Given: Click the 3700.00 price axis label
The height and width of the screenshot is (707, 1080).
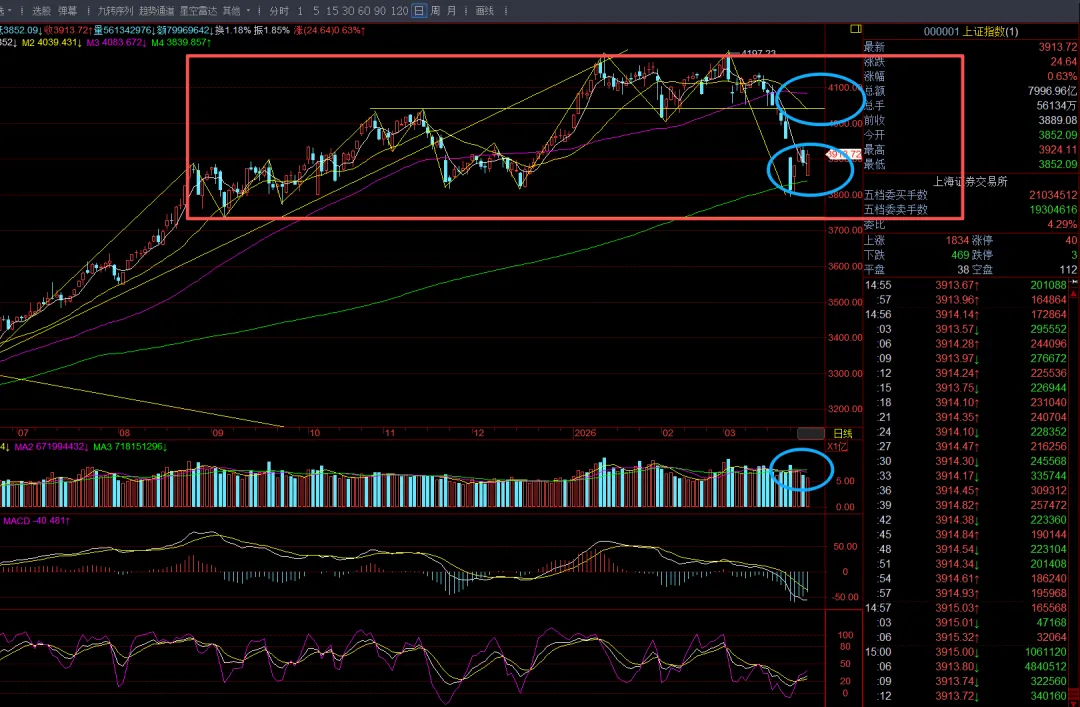Looking at the screenshot, I should [845, 230].
